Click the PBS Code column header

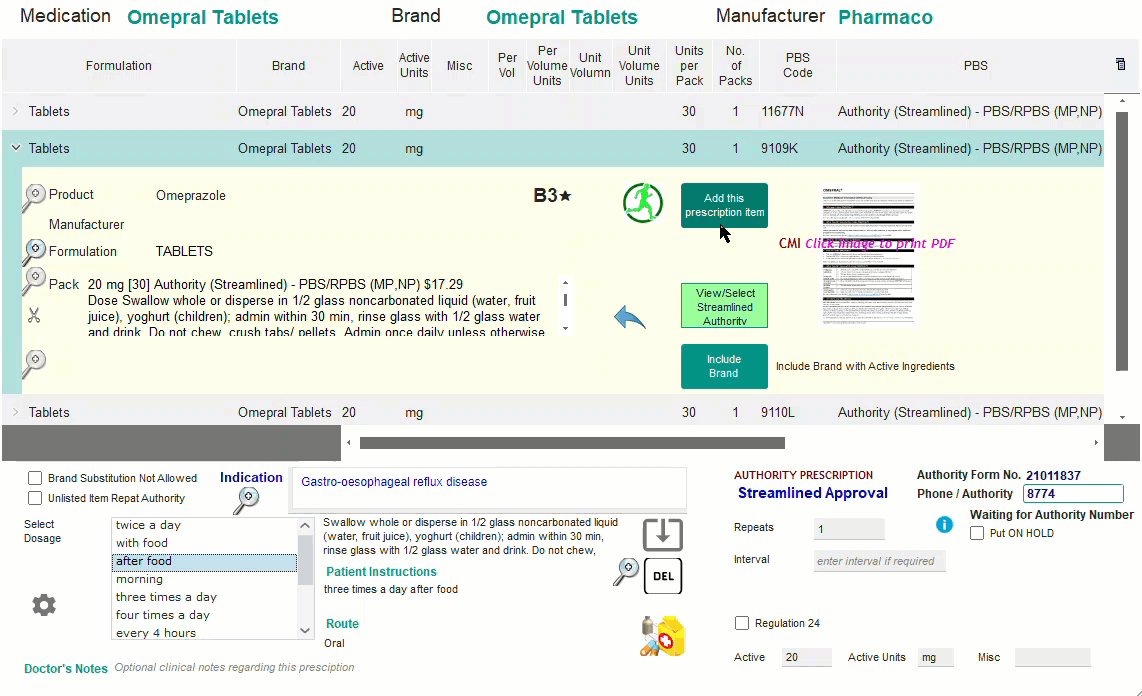tap(798, 66)
